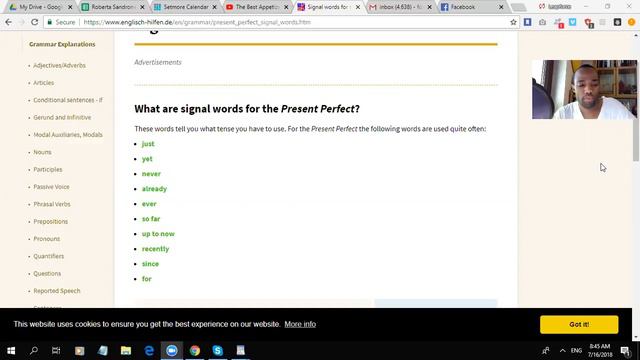The width and height of the screenshot is (640, 360).
Task: Open Reported Speech sidebar link
Action: 57,291
